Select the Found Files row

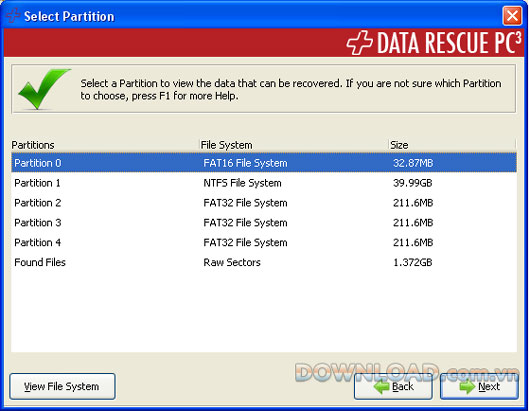tap(264, 262)
